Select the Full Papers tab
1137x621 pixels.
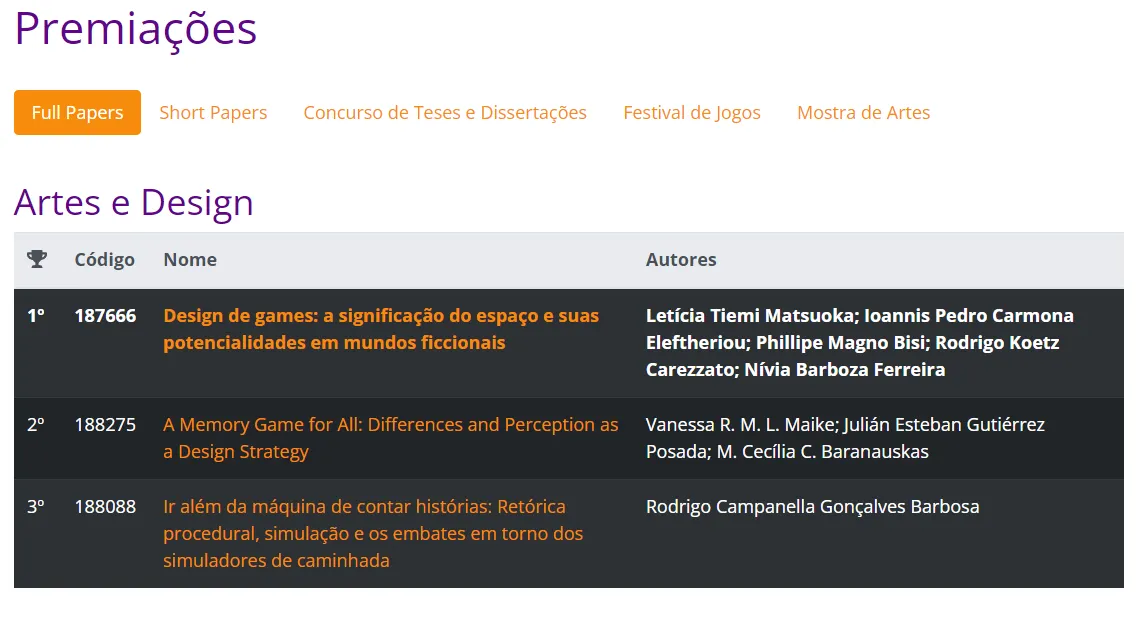click(x=78, y=112)
